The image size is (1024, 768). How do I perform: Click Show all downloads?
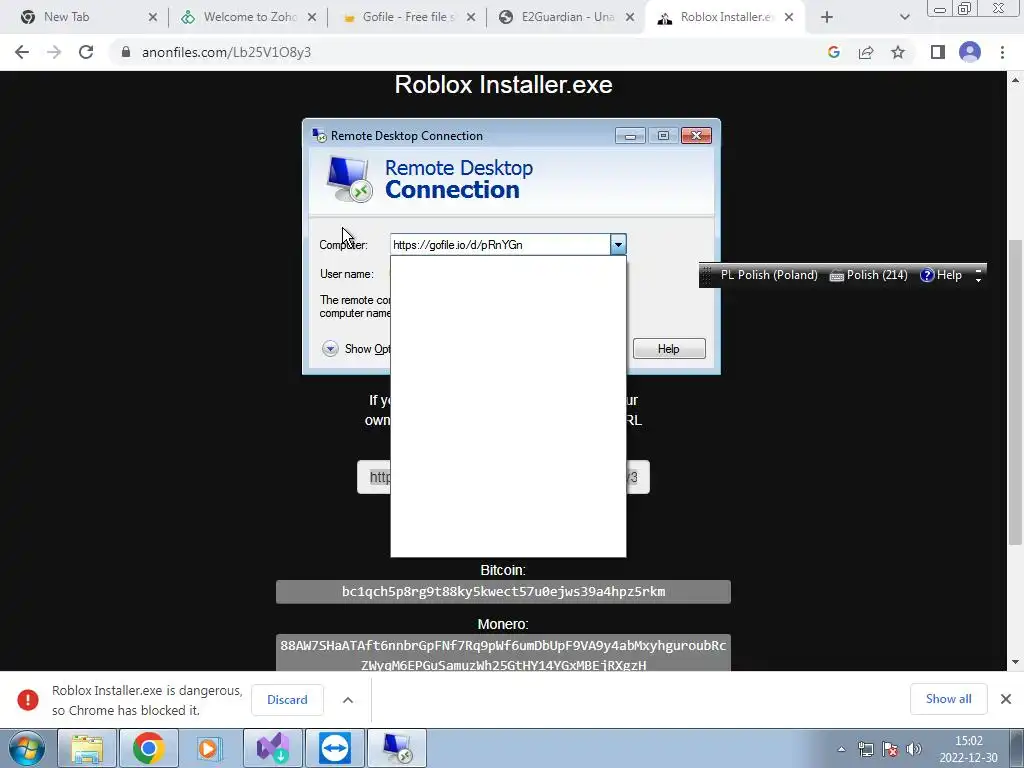[948, 699]
